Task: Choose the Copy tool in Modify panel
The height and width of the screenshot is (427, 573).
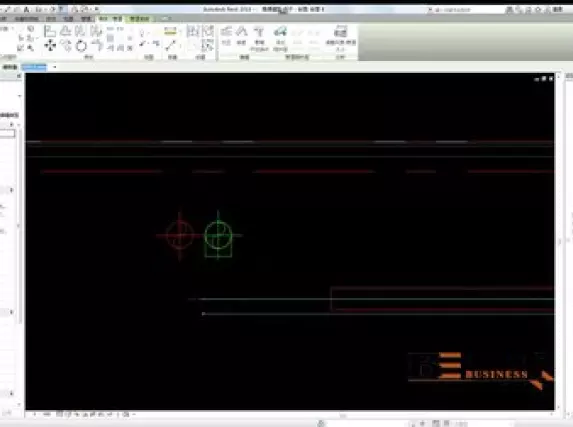Action: tap(66, 46)
